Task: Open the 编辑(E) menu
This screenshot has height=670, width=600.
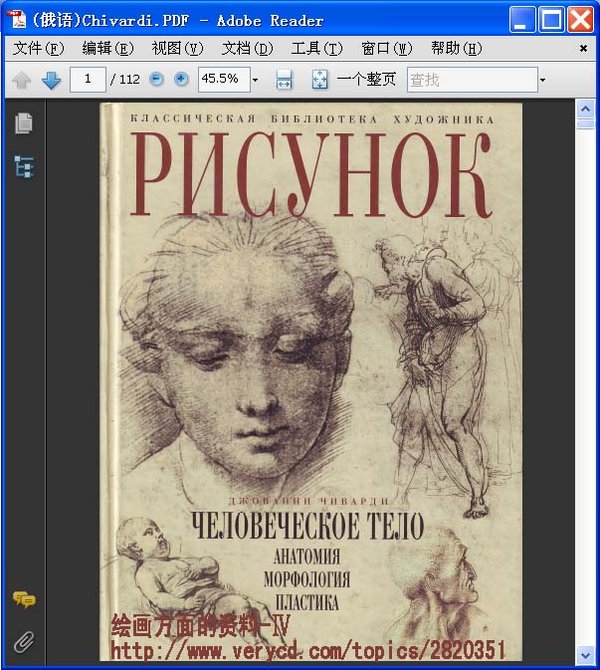Action: [108, 48]
